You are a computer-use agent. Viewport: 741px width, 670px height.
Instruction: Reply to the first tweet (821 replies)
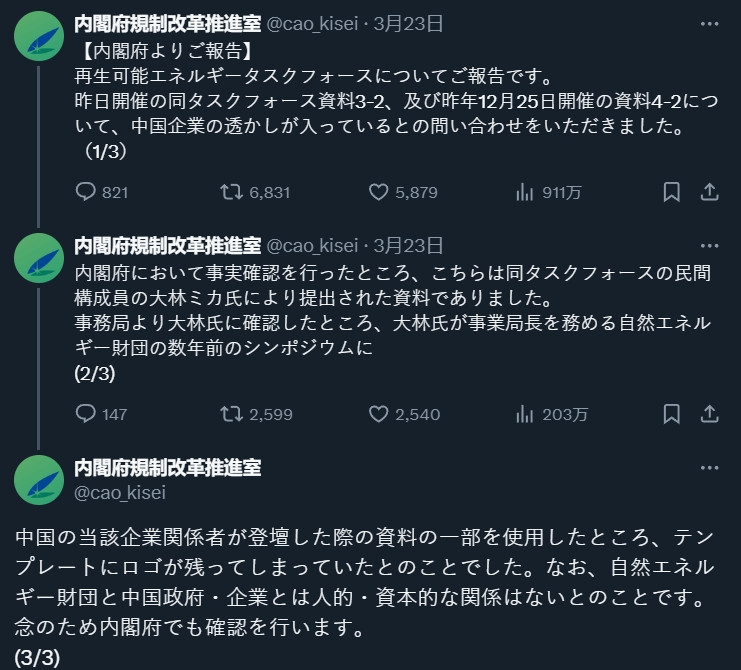tap(86, 192)
